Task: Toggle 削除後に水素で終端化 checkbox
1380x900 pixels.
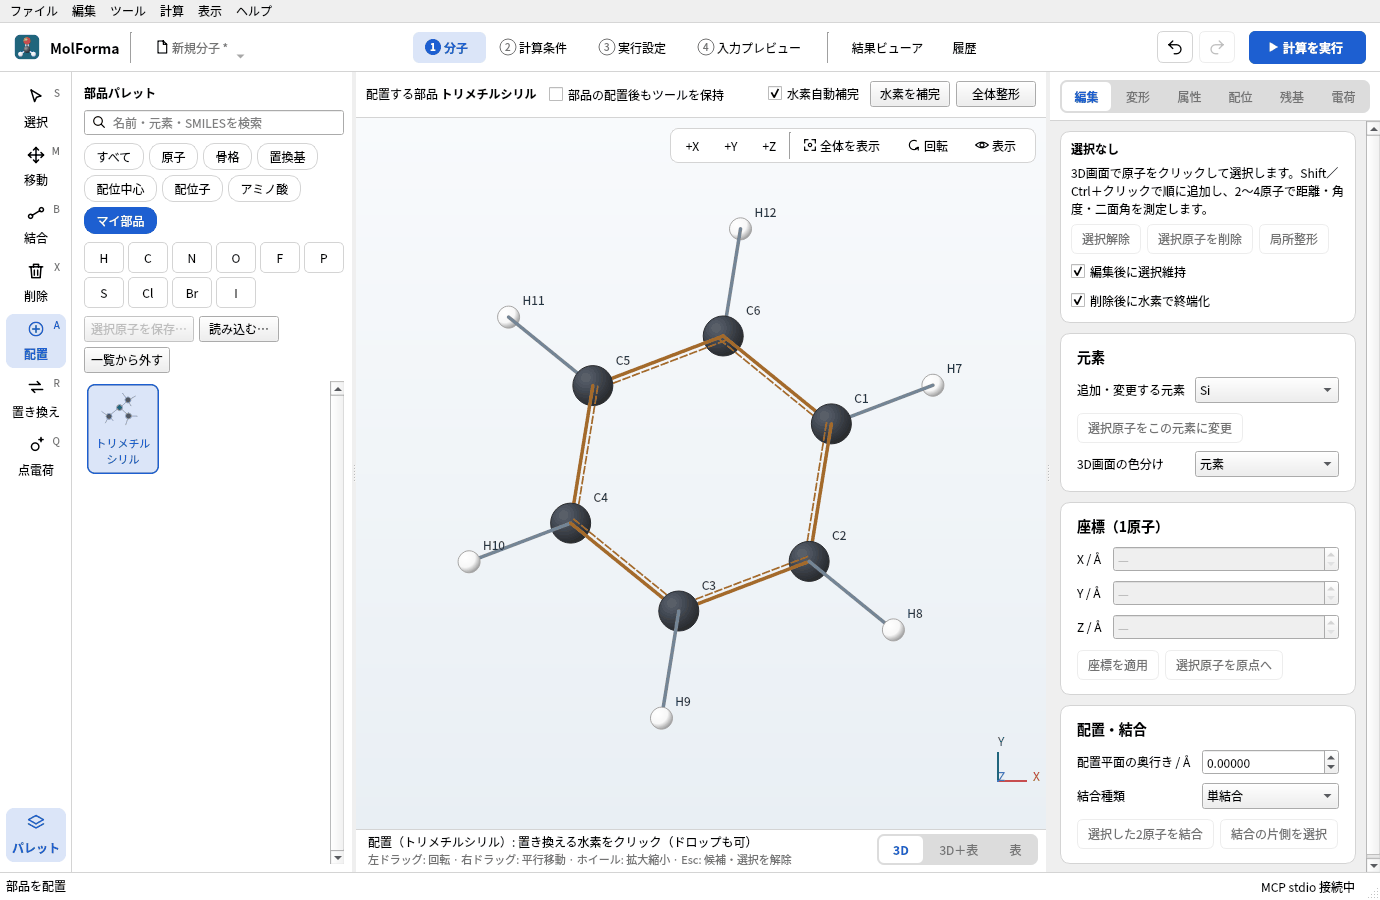Action: coord(1078,300)
